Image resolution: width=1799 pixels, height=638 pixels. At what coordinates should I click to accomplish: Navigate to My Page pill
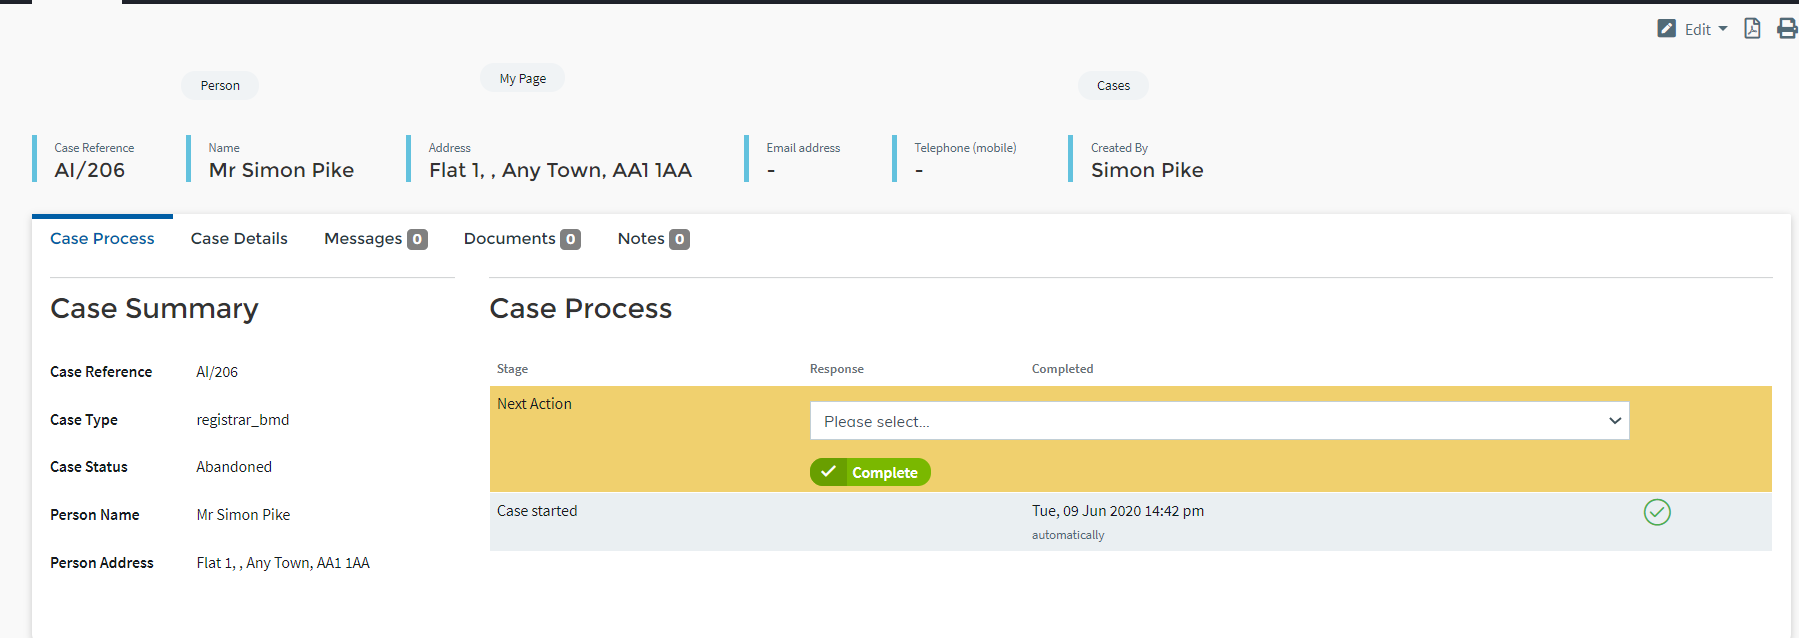click(x=522, y=79)
